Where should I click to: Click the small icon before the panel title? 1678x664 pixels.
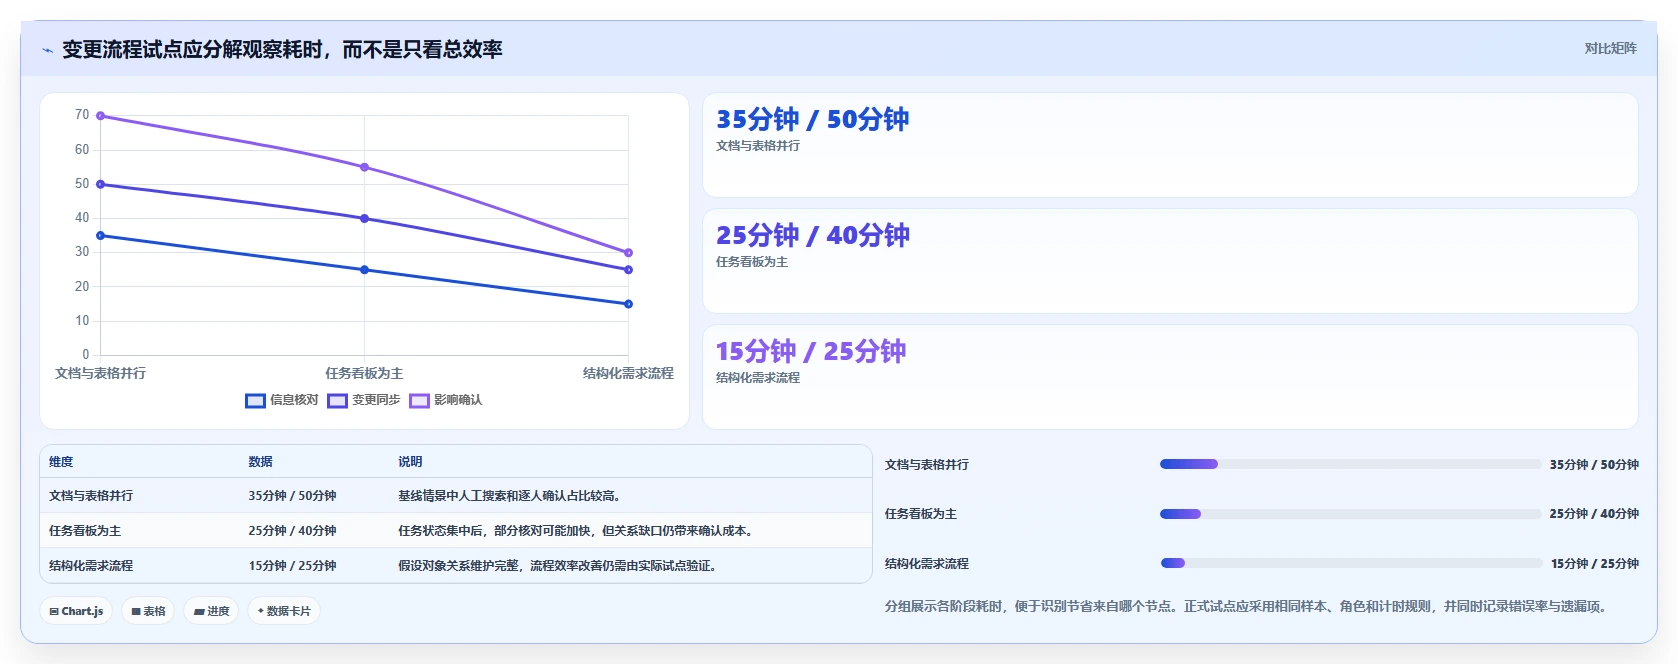click(x=47, y=50)
